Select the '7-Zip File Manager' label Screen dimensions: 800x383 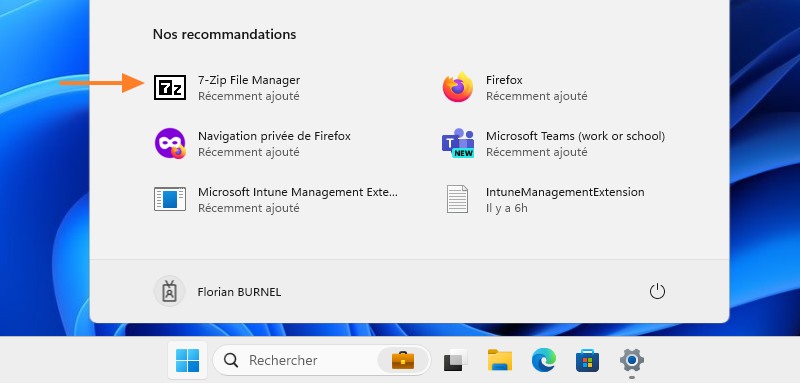[x=249, y=80]
